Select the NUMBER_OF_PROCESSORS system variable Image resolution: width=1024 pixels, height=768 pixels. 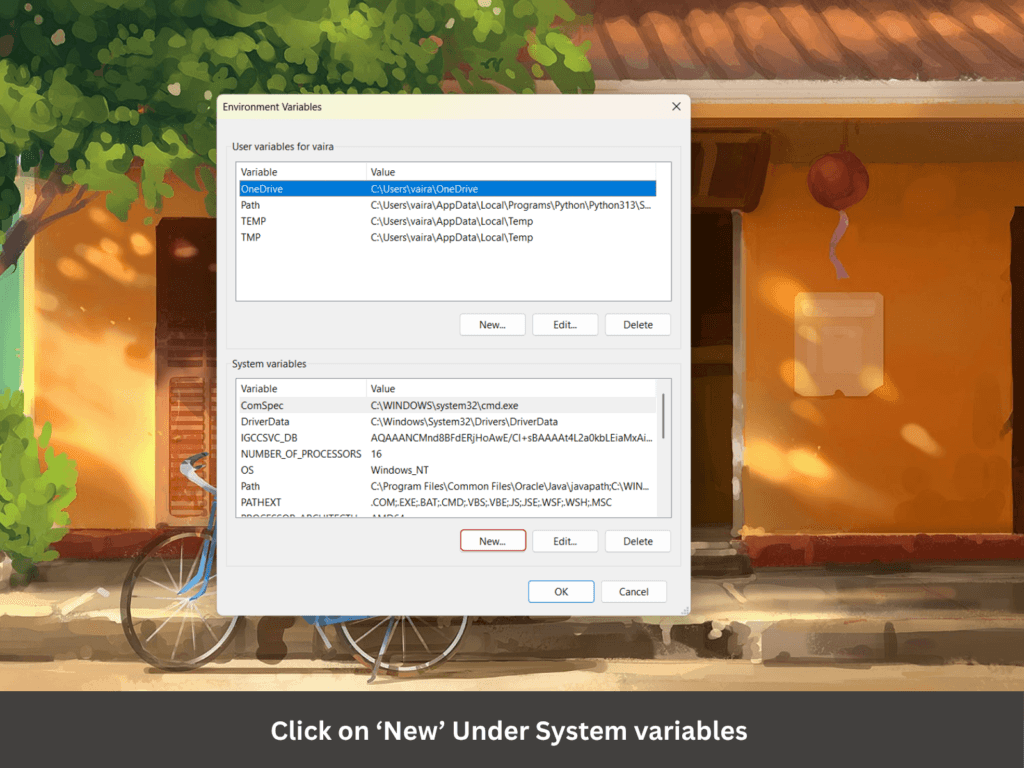(x=300, y=454)
